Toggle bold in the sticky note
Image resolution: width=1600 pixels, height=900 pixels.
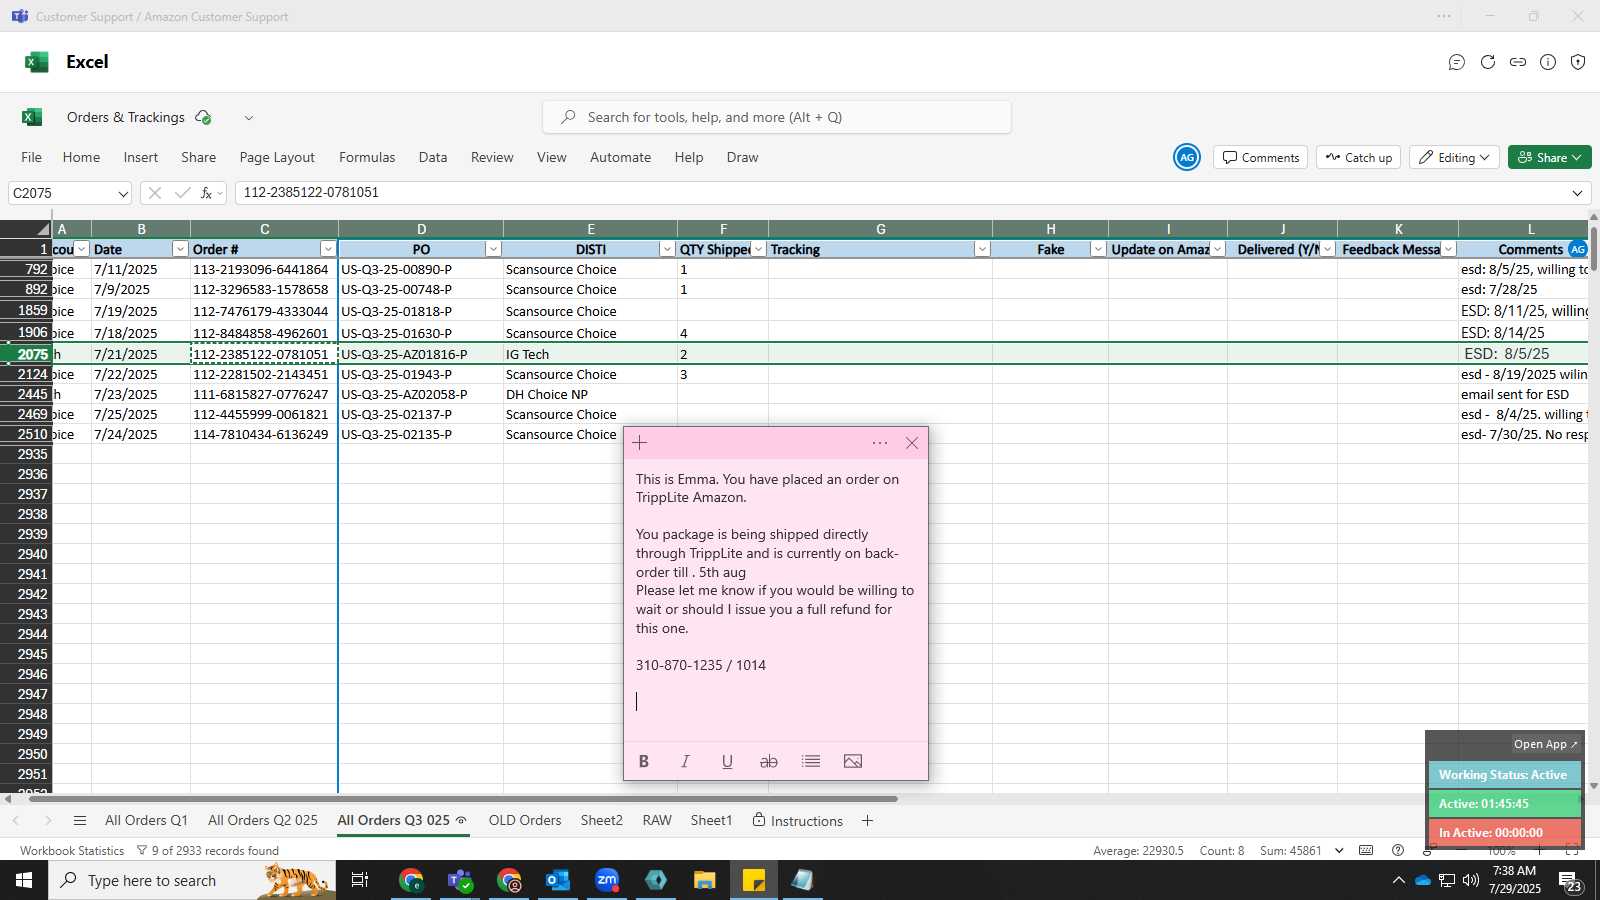[x=644, y=762]
